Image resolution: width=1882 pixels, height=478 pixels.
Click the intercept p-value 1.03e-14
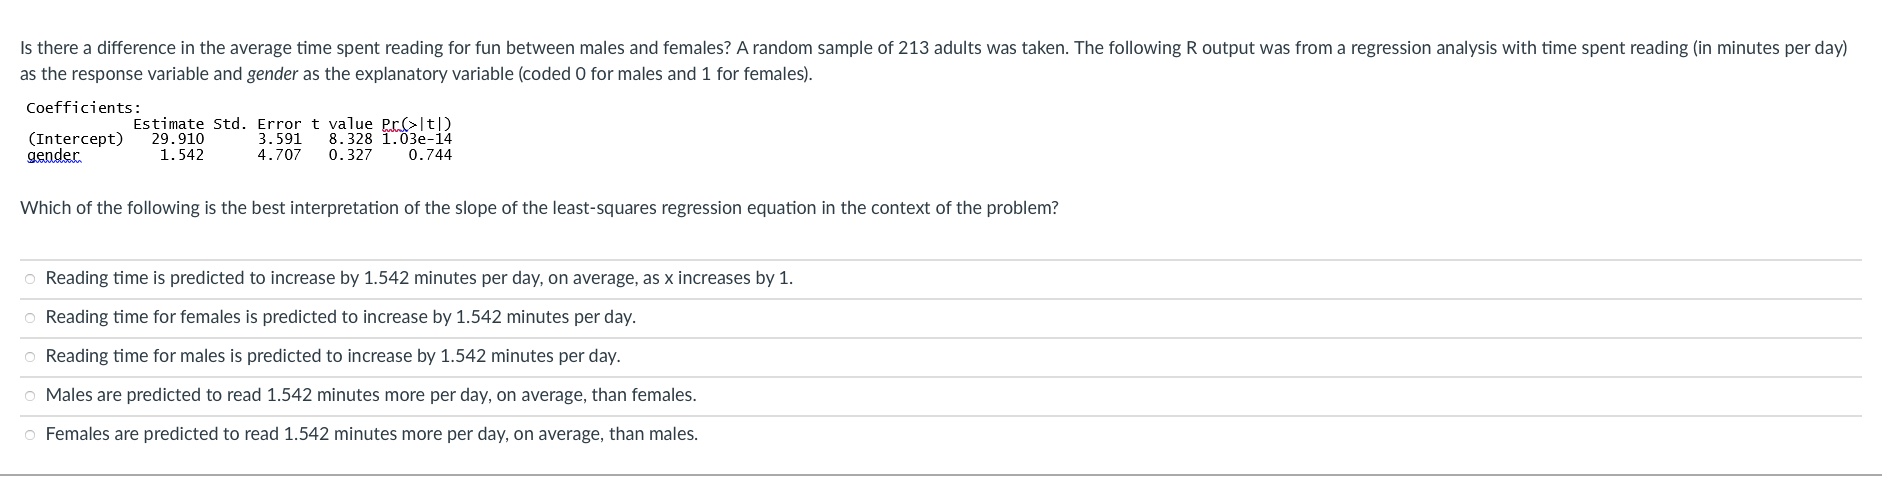417,139
